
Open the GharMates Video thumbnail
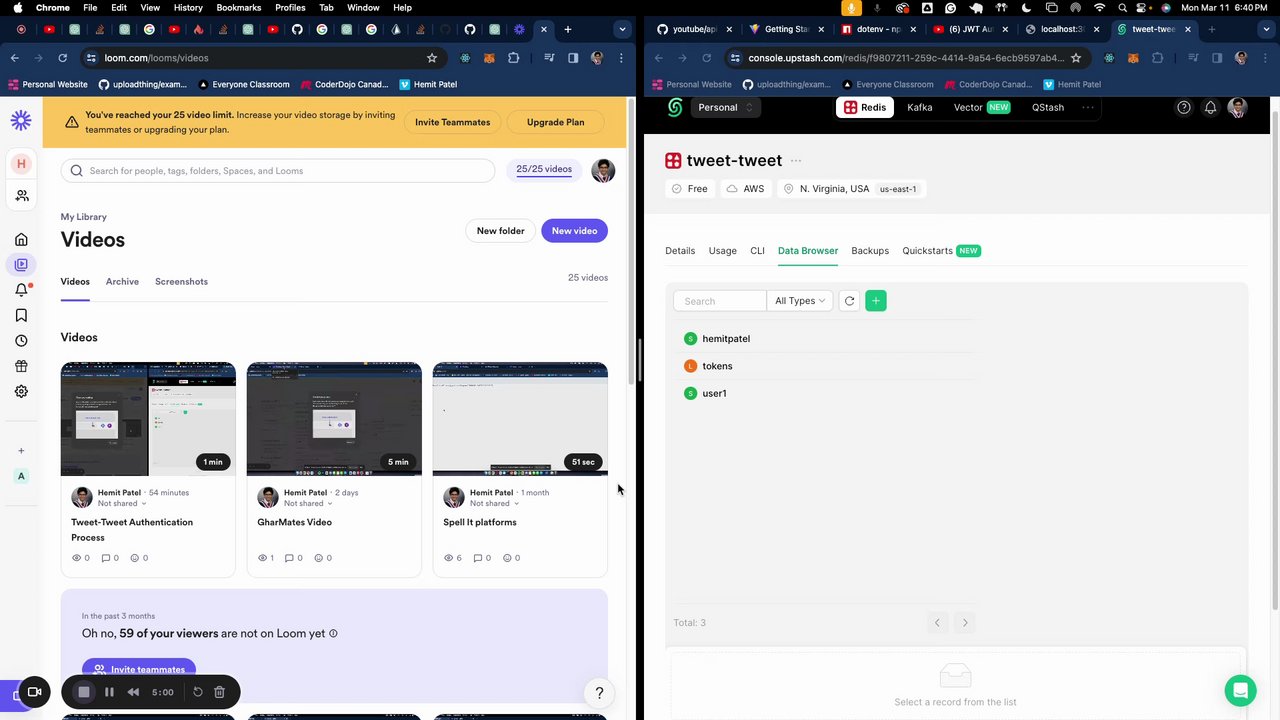(x=334, y=419)
